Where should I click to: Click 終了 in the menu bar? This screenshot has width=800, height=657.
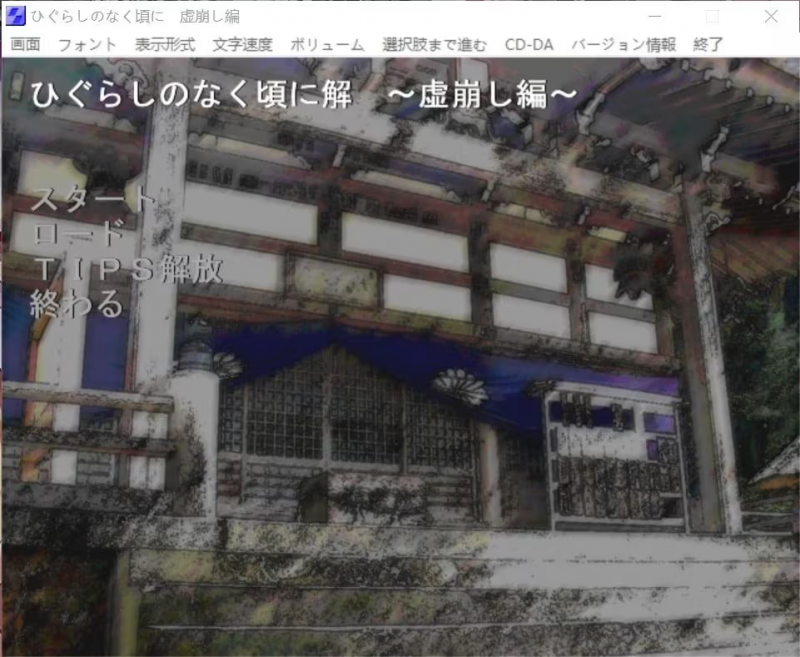coord(708,45)
